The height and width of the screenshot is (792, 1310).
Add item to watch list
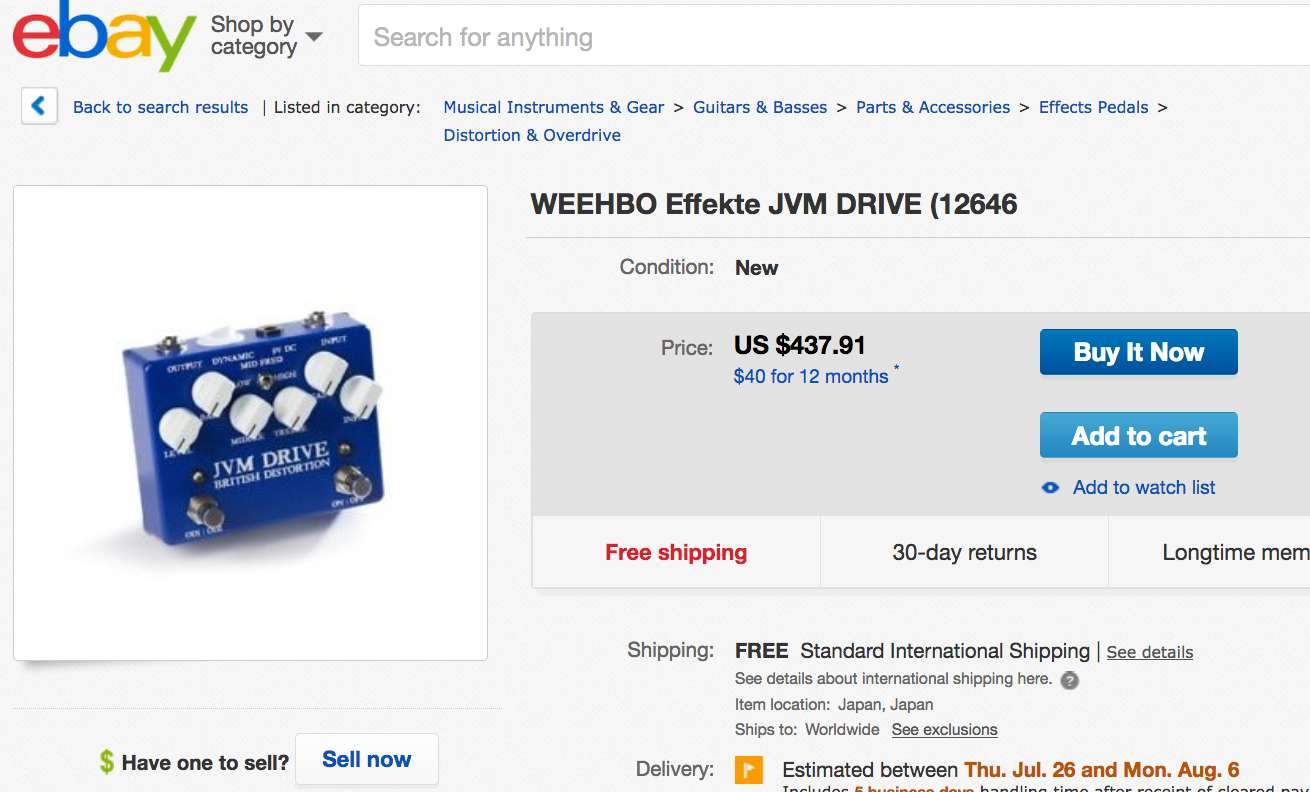pyautogui.click(x=1144, y=488)
